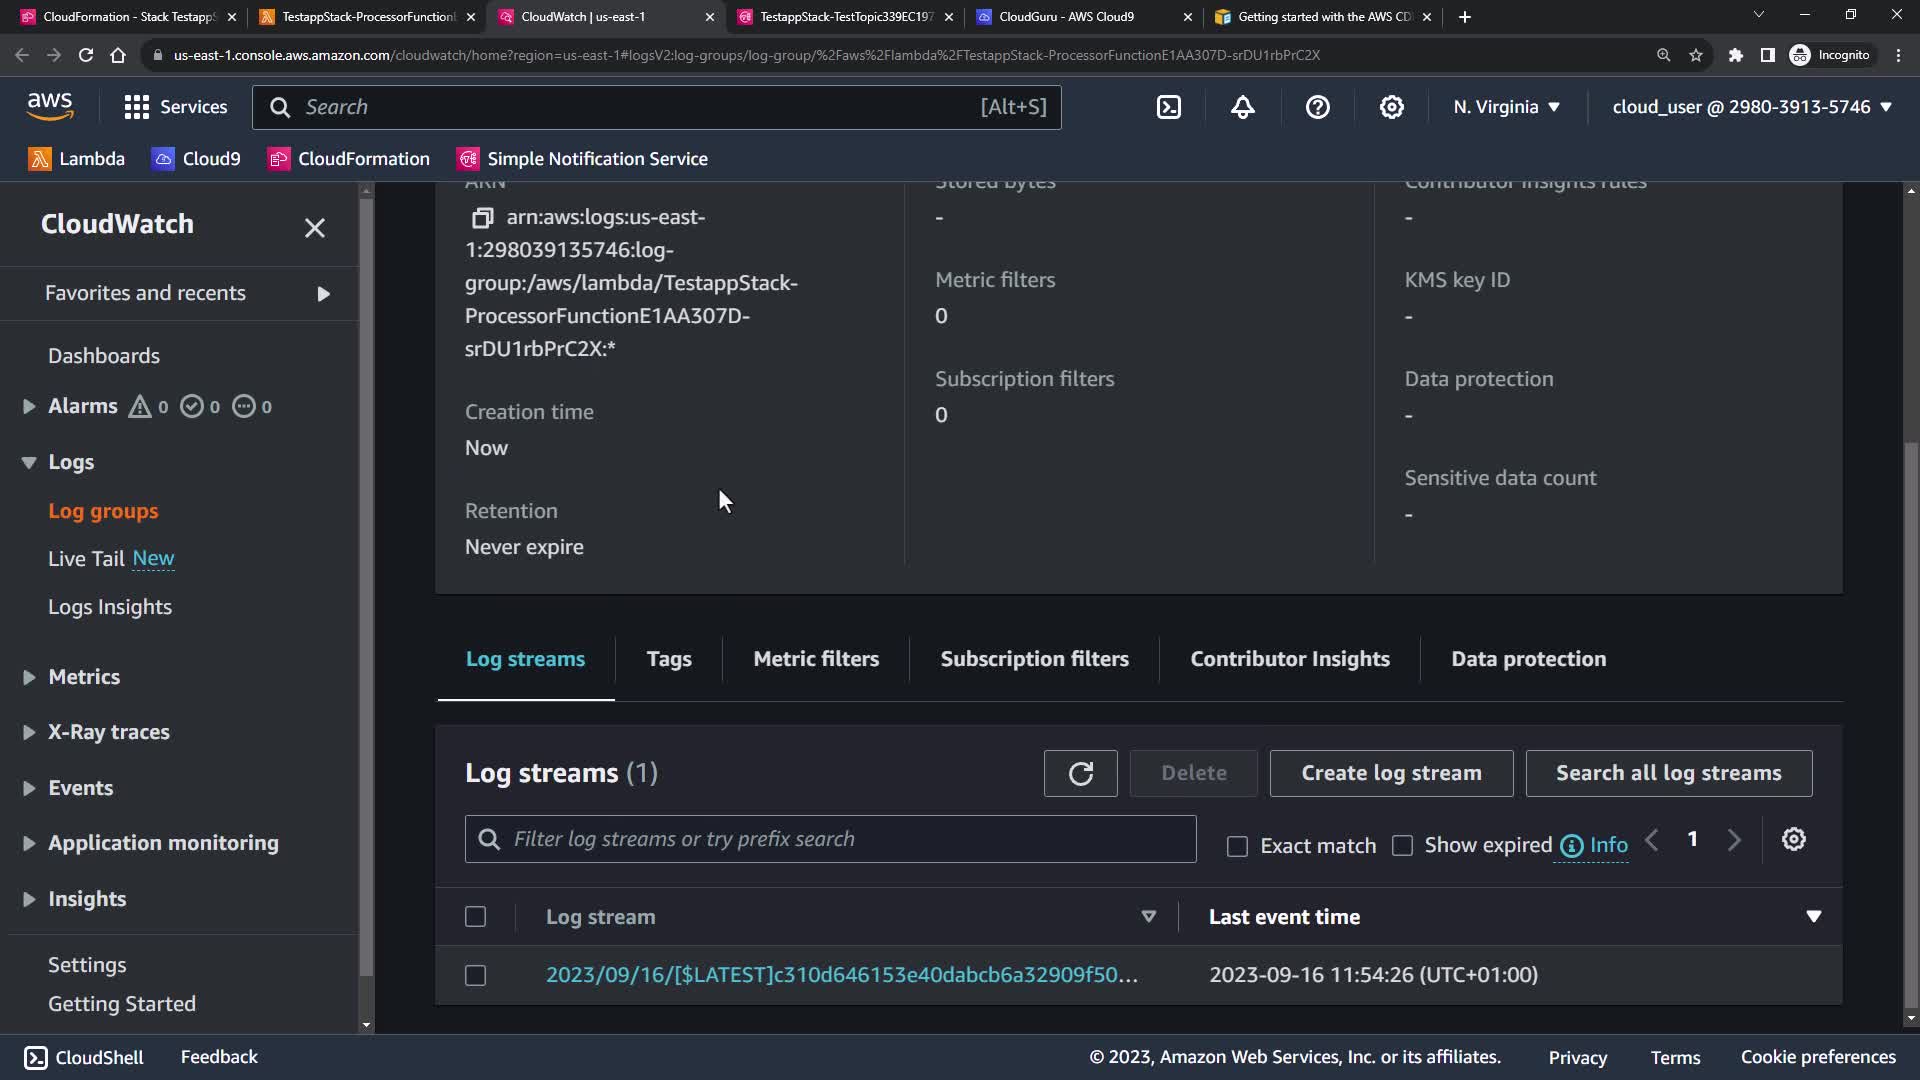
Task: Check the box for the 2023/09/16 log stream
Action: tap(476, 975)
